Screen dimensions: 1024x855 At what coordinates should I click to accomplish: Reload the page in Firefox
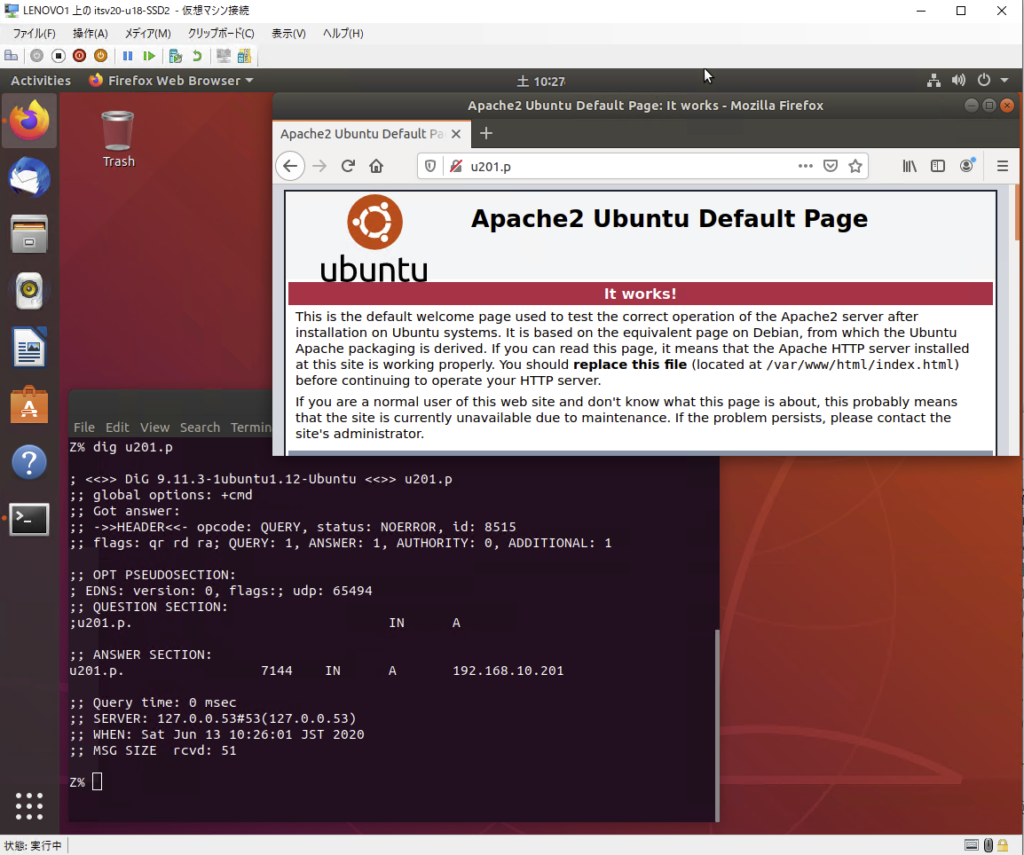coord(348,166)
